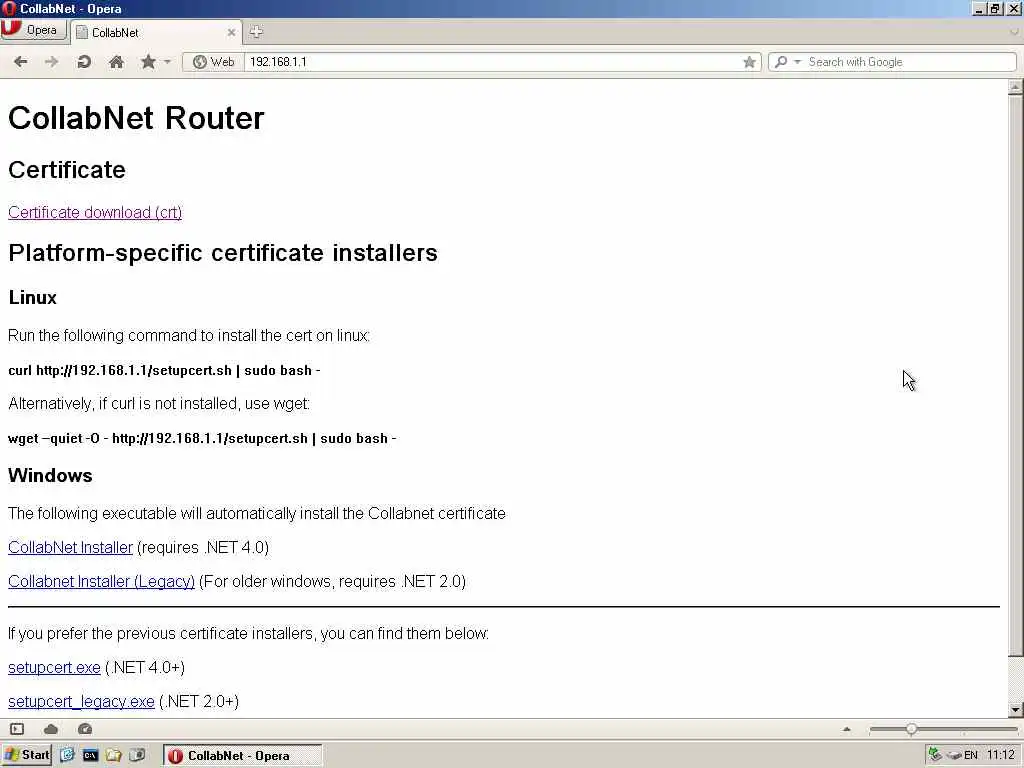Viewport: 1024px width, 768px height.
Task: Open the home page via house icon
Action: coord(116,62)
